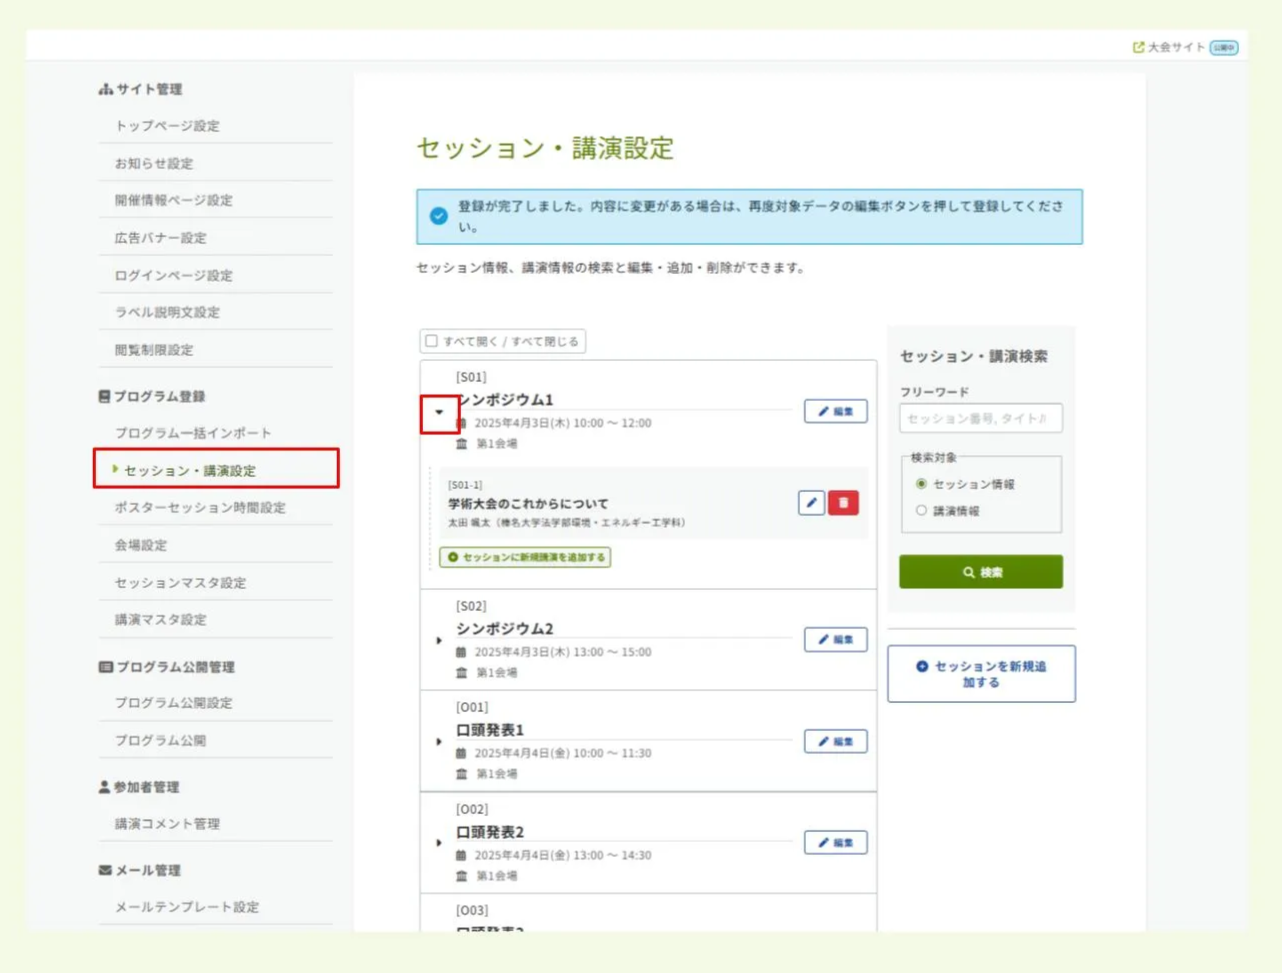The width and height of the screenshot is (1282, 973).
Task: Check the すべて開く / すべて閉じる checkbox
Action: 430,340
